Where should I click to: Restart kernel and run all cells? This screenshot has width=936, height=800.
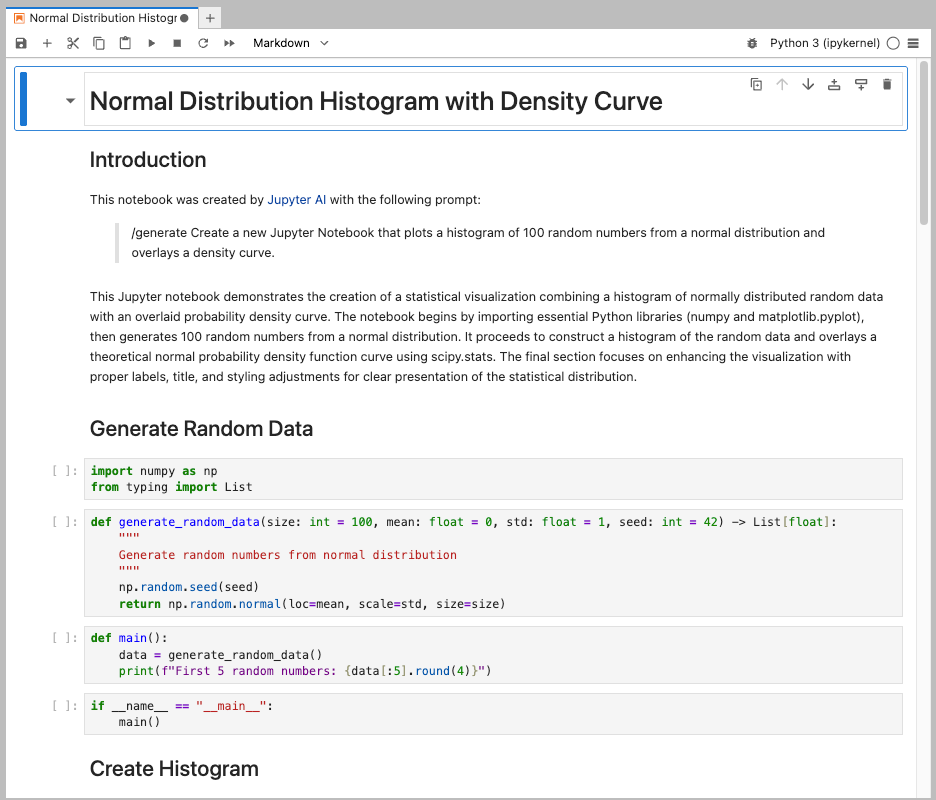tap(229, 43)
